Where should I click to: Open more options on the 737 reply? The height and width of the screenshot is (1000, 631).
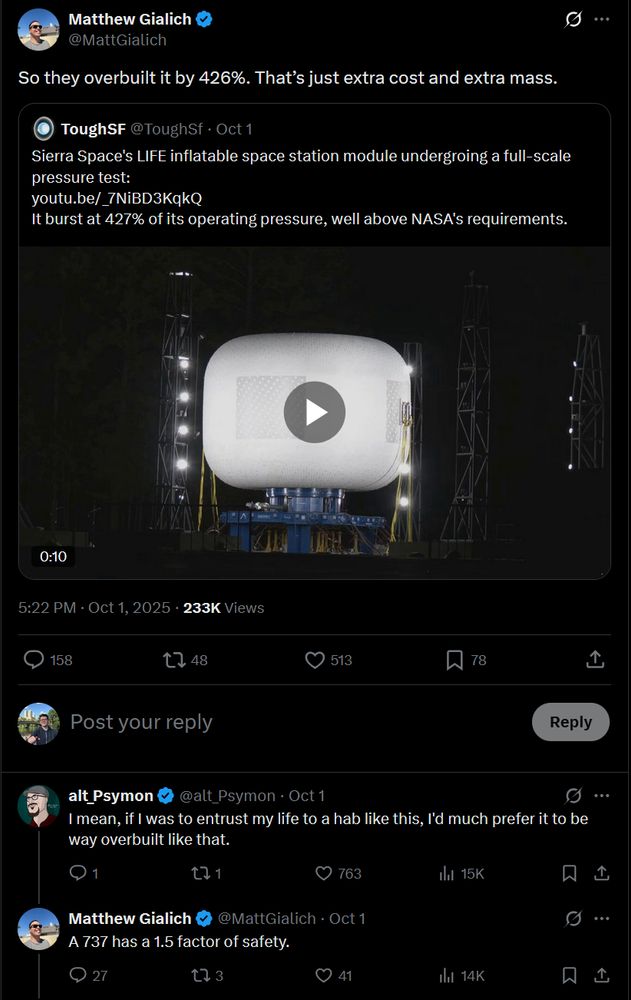(x=601, y=918)
